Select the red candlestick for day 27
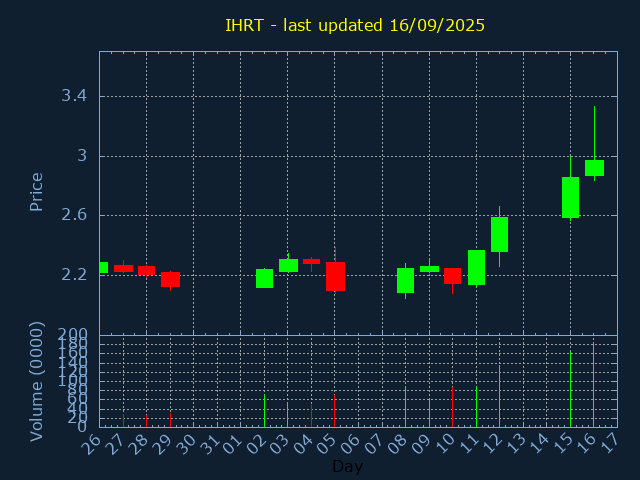 123,268
